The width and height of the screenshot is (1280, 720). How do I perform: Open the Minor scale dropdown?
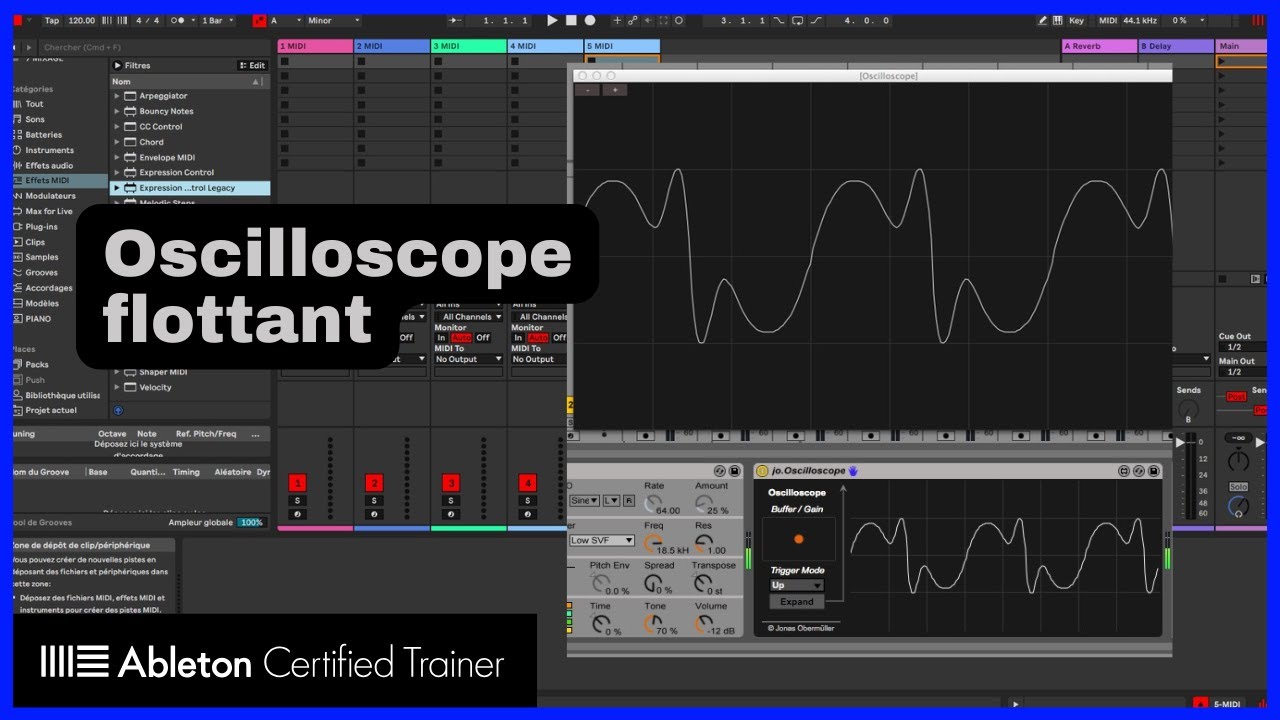click(332, 20)
